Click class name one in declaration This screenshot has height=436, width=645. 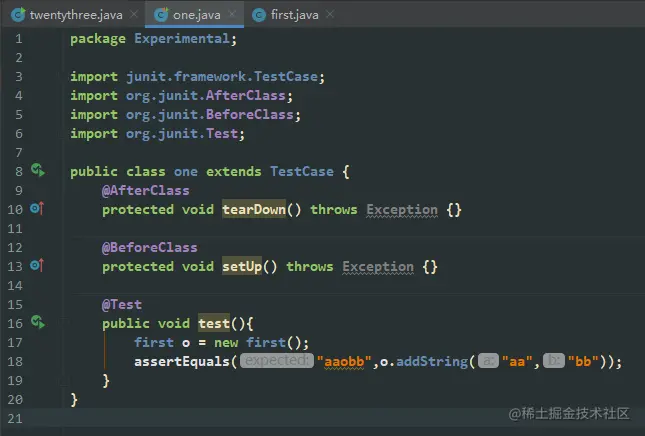[186, 171]
